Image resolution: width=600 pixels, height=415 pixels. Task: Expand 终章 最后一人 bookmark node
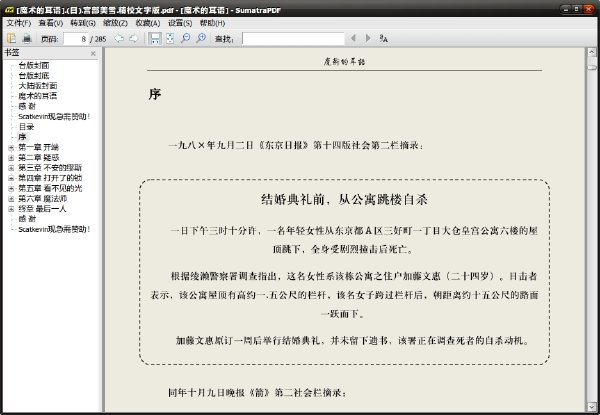11,209
